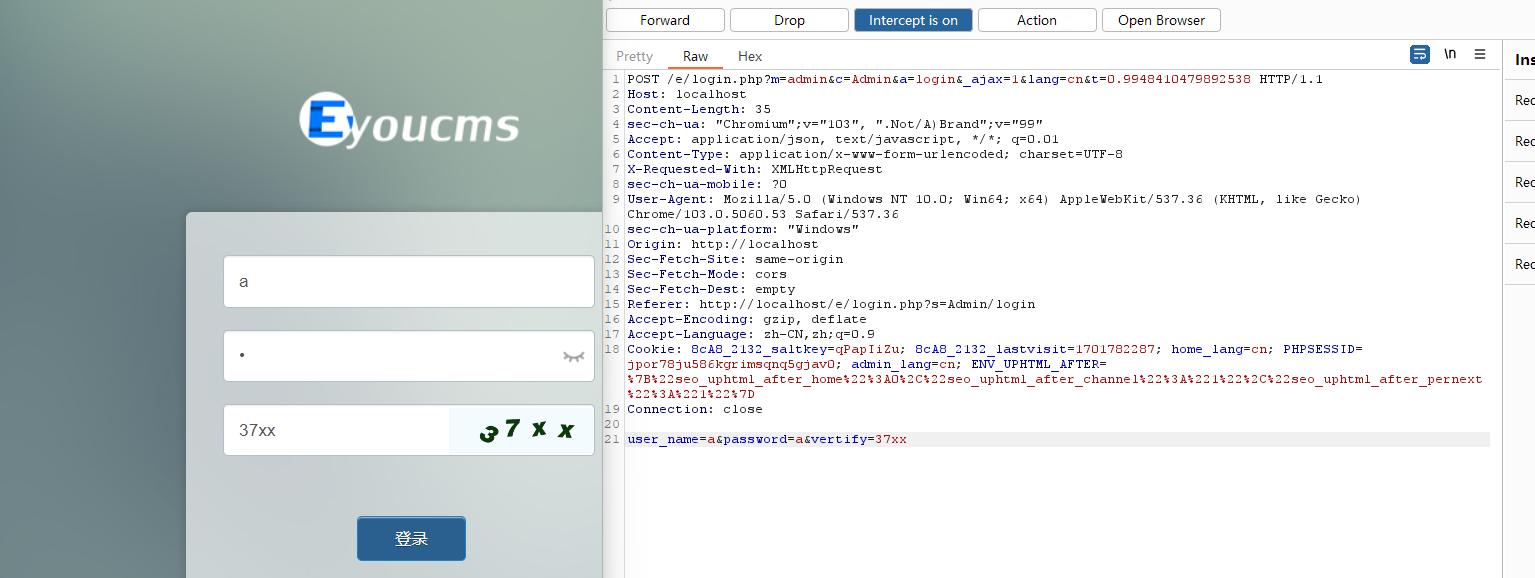Screen dimensions: 1535x578
Task: Switch to the Hex view tab
Action: [750, 57]
